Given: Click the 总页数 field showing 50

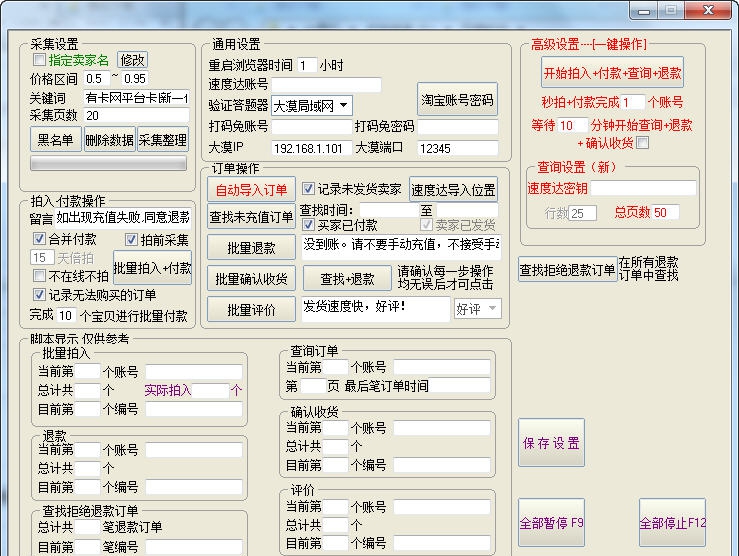Looking at the screenshot, I should click(665, 213).
